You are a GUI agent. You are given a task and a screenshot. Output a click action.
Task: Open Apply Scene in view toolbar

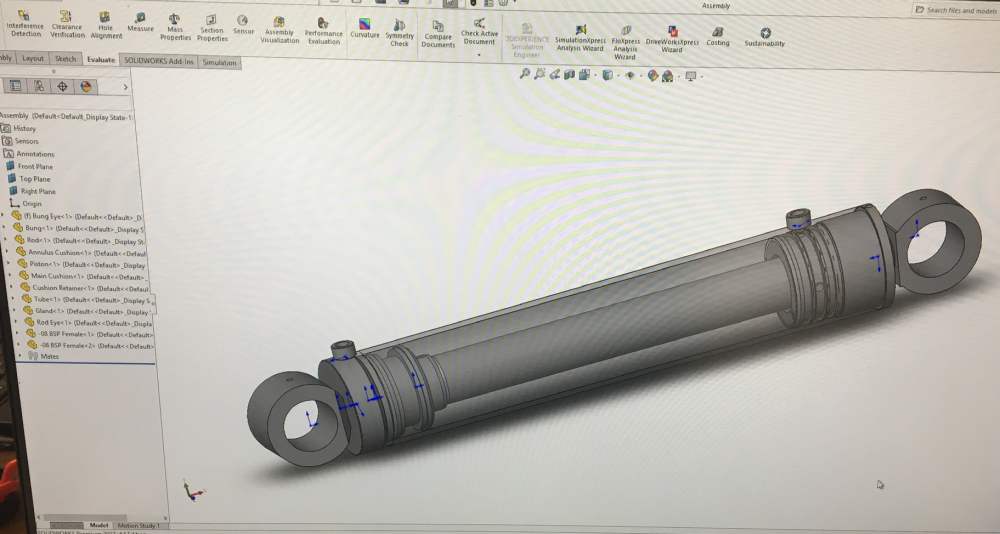668,77
